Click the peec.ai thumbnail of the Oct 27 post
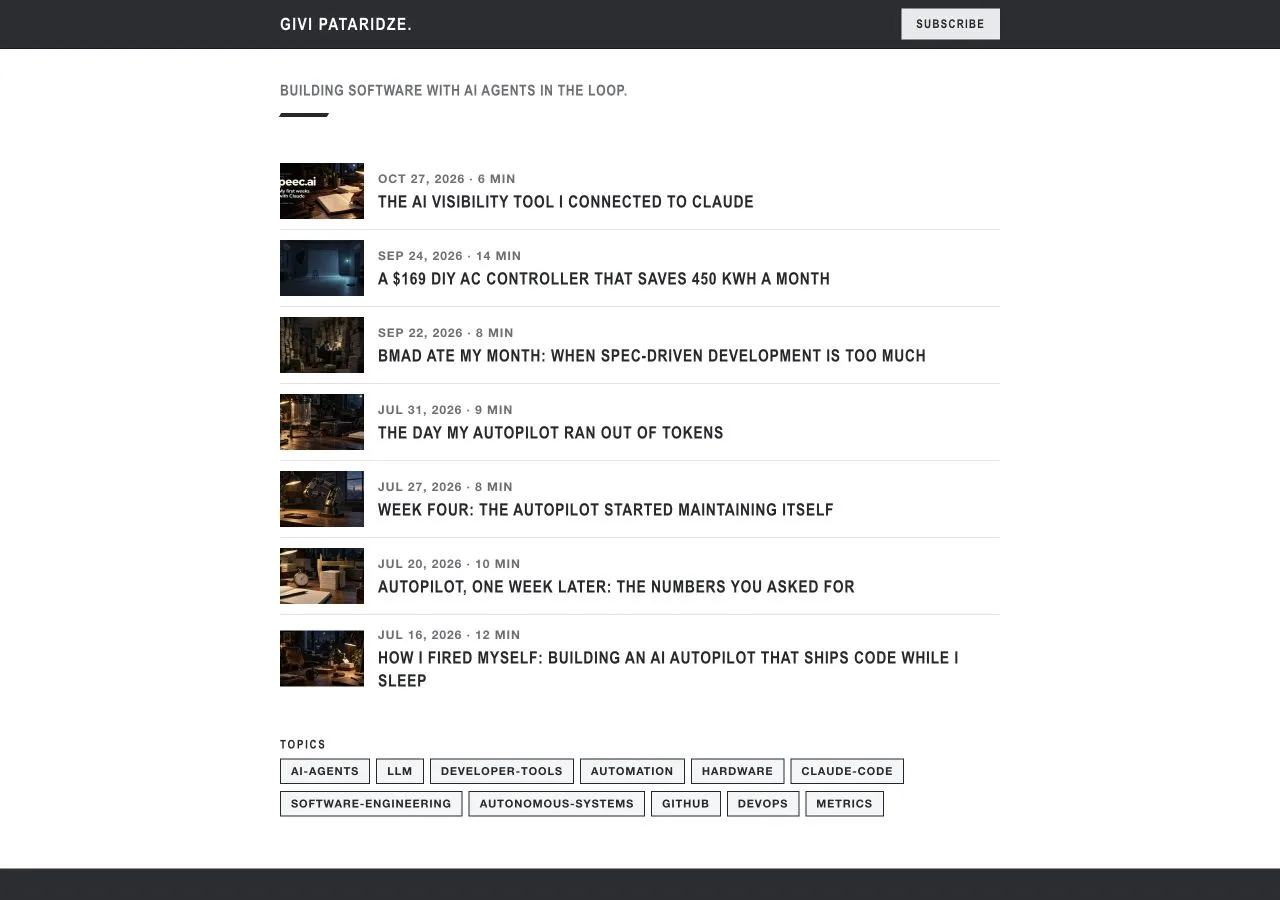 click(322, 191)
